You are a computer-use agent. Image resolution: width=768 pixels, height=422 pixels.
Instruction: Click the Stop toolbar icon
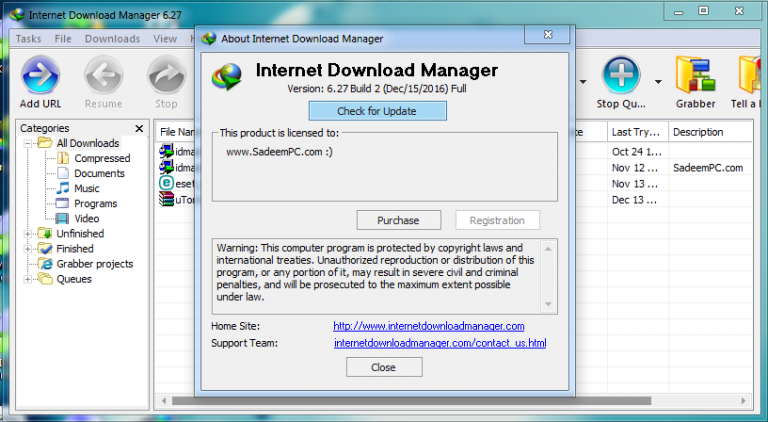(167, 75)
